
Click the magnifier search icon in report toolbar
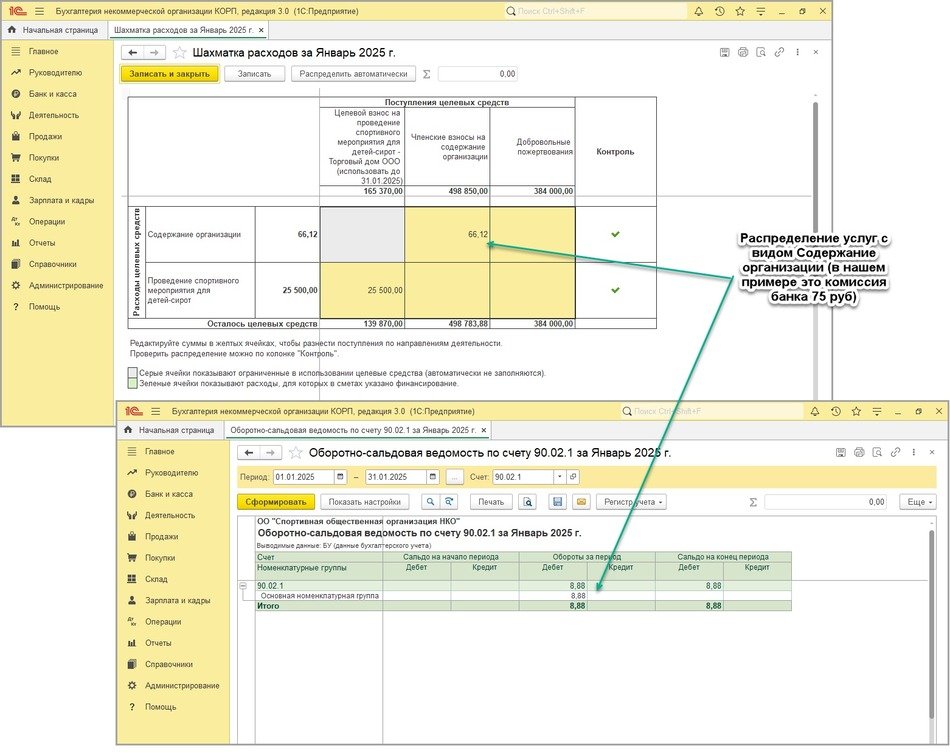pos(430,502)
